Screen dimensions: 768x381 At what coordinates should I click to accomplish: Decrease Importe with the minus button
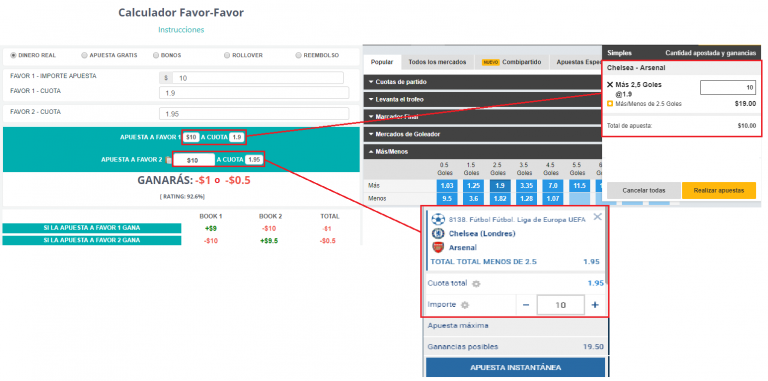point(526,305)
